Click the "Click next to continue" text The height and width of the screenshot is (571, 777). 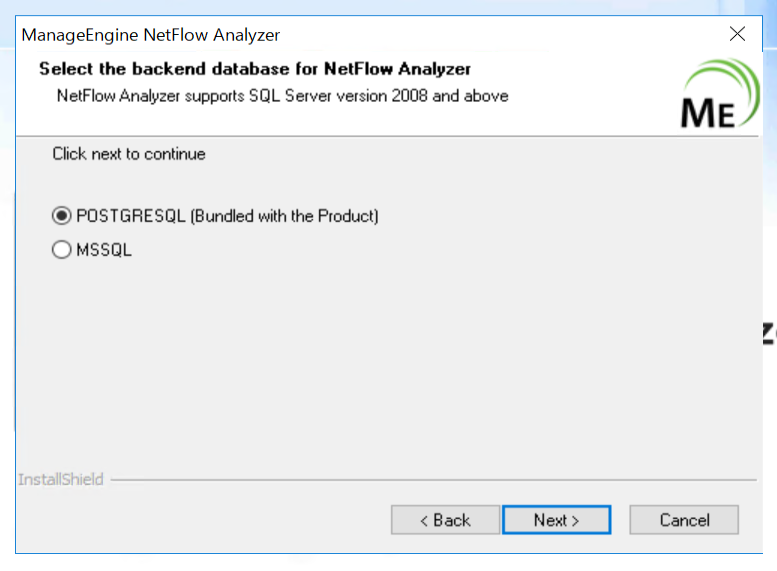point(129,154)
